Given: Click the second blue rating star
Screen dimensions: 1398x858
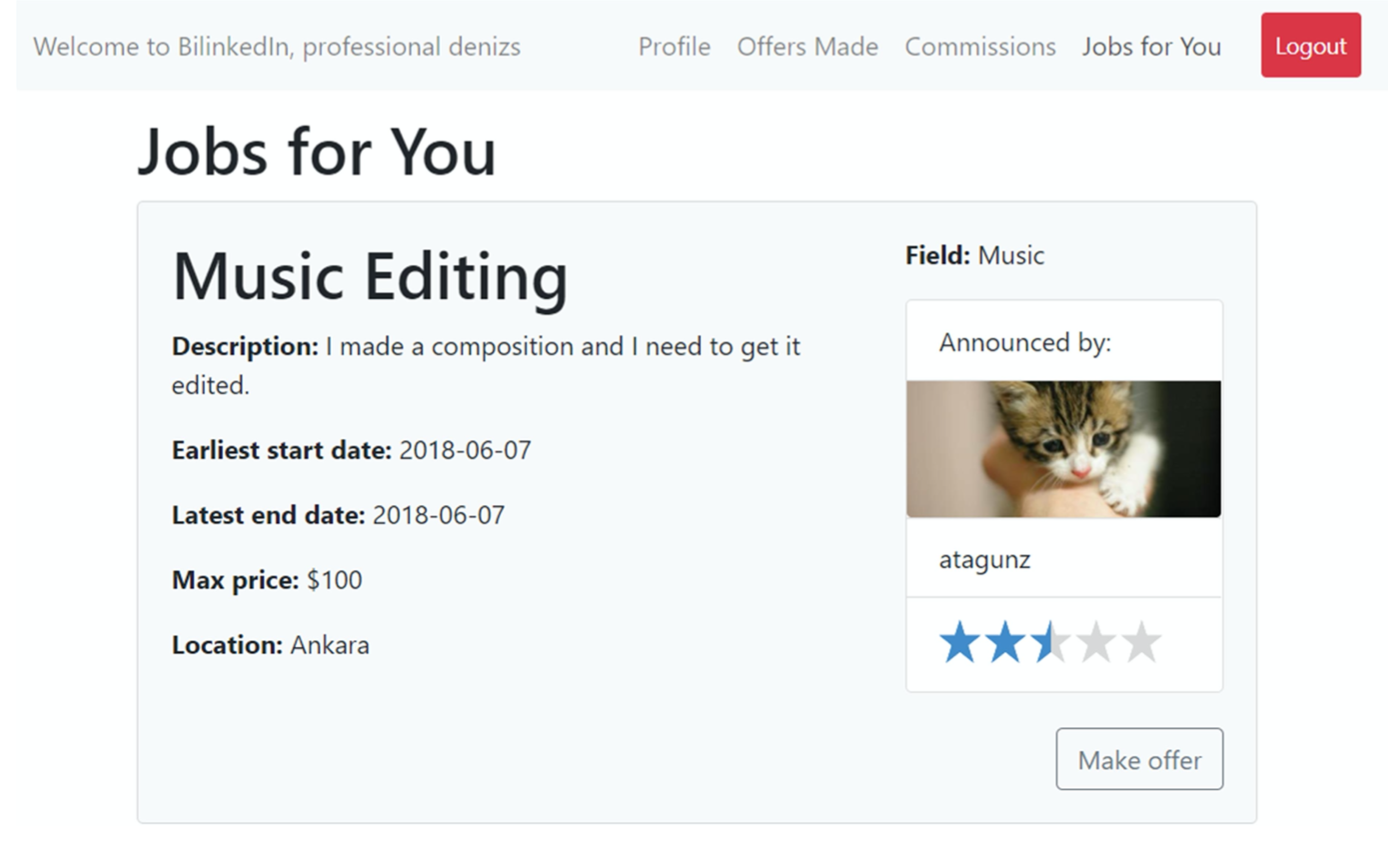Looking at the screenshot, I should [x=1005, y=642].
